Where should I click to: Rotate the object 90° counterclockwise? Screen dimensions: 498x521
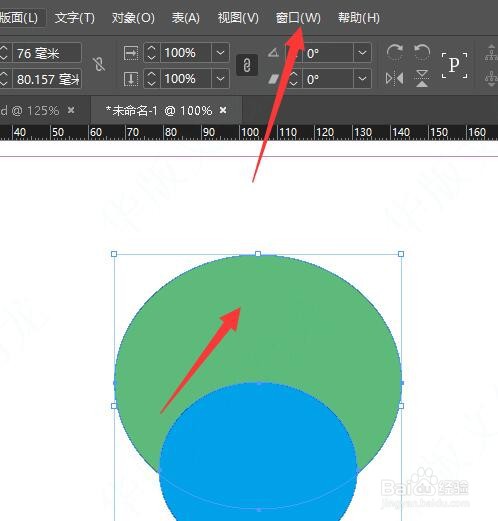tap(422, 52)
